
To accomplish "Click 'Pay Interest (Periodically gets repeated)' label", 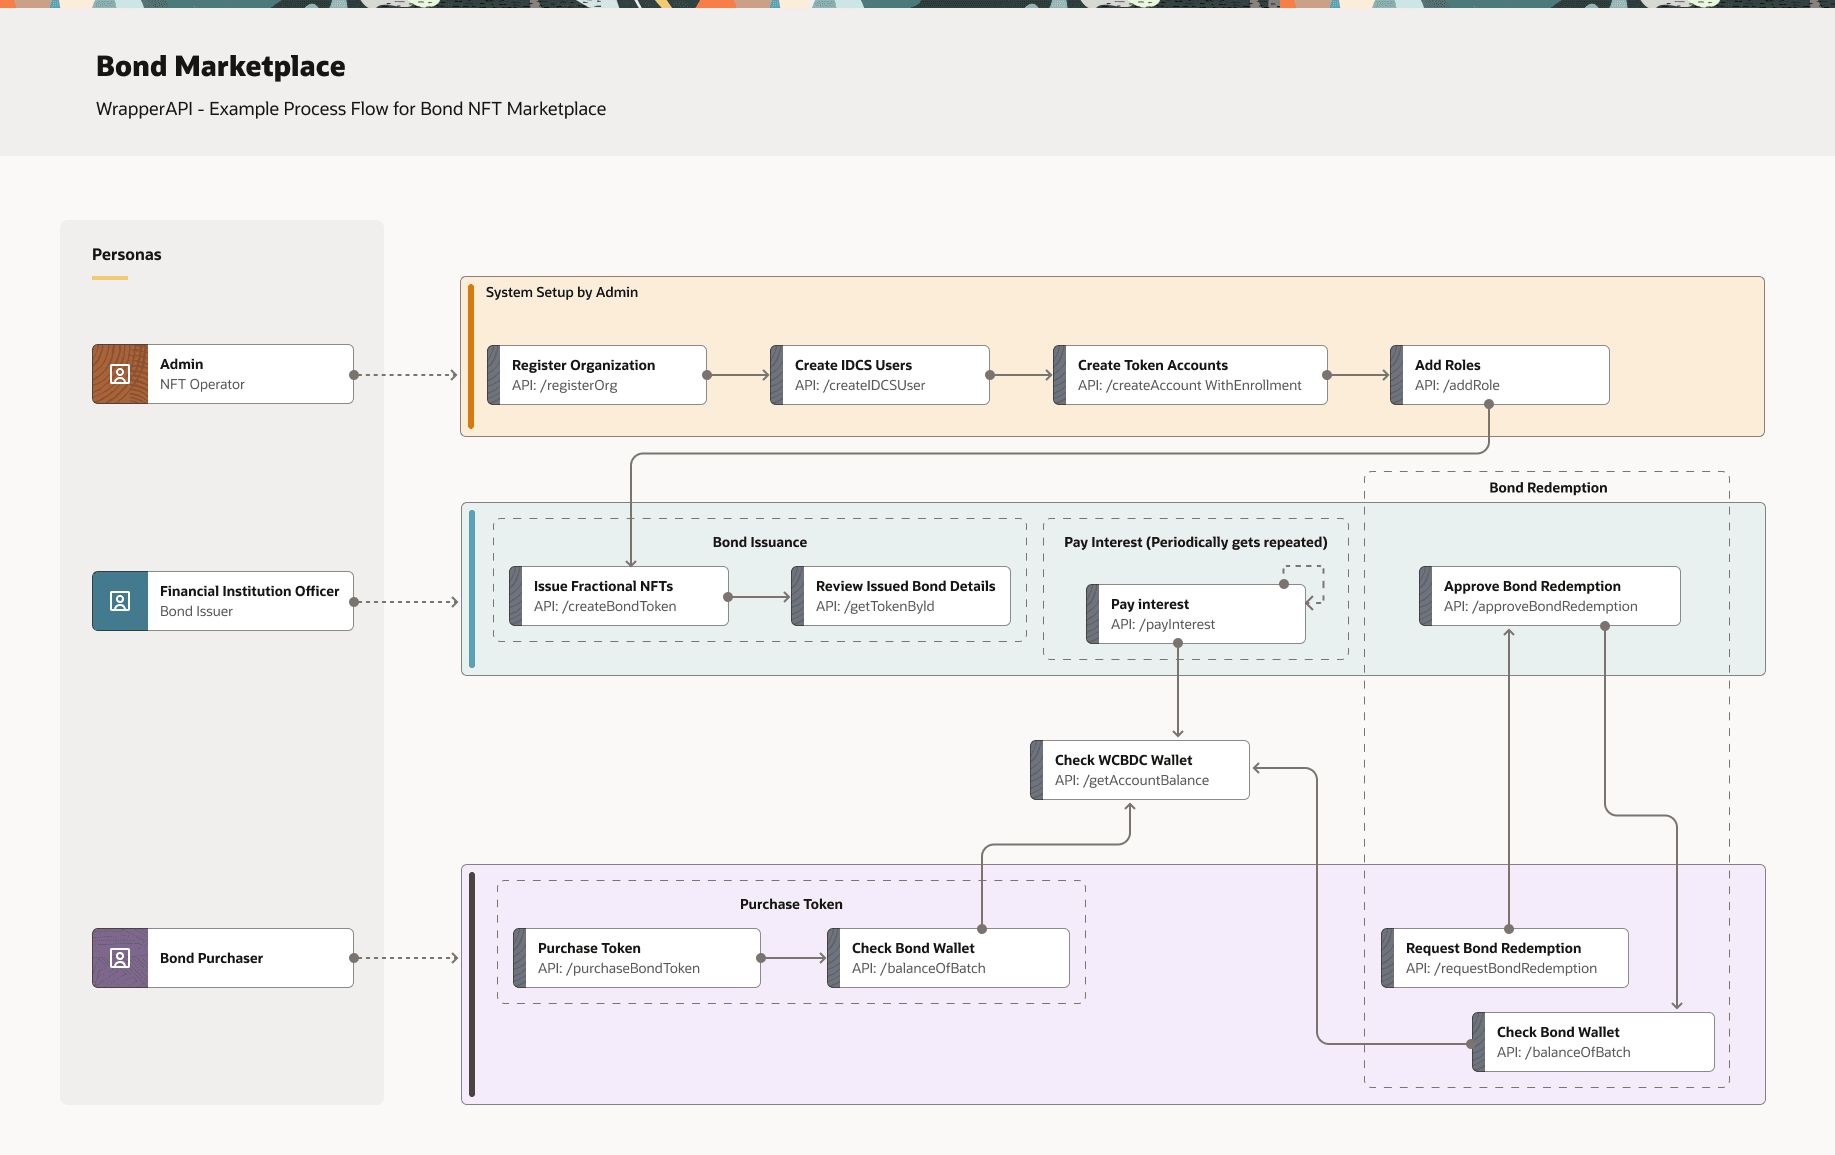I will click(1196, 542).
